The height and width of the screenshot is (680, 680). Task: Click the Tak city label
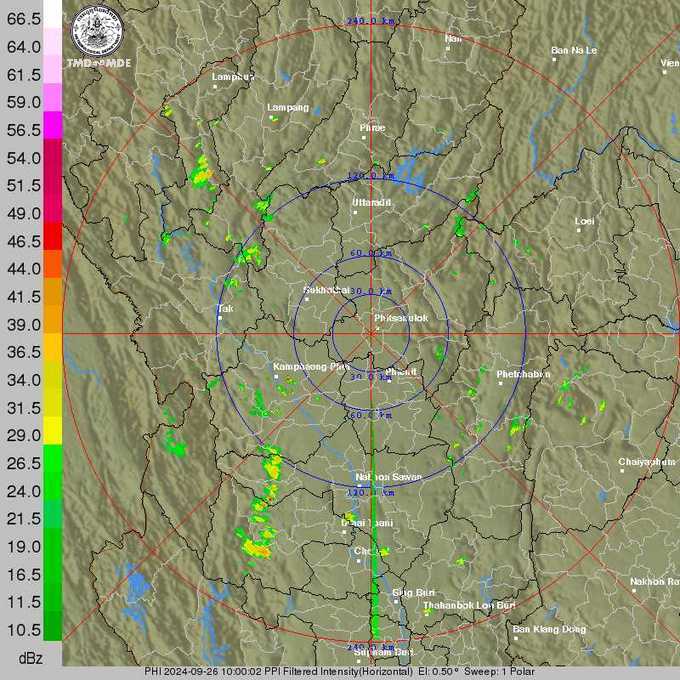click(x=226, y=308)
